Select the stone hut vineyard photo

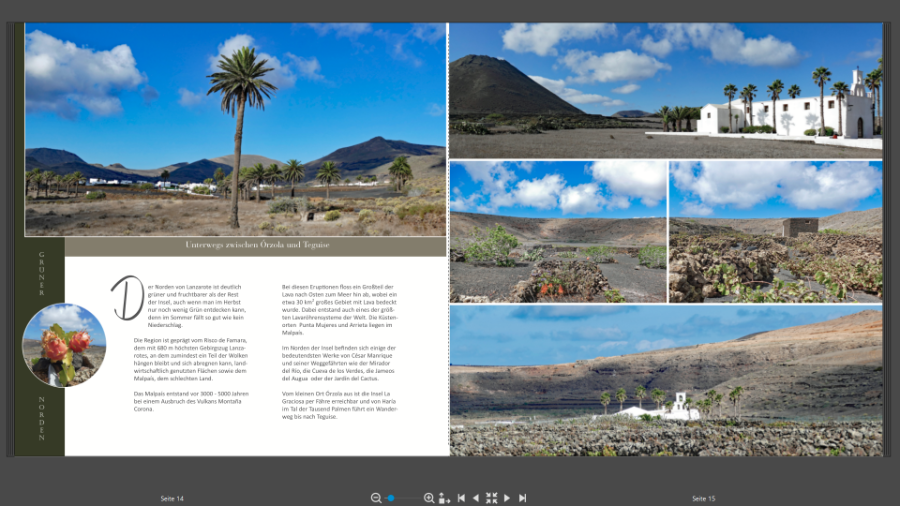(775, 232)
